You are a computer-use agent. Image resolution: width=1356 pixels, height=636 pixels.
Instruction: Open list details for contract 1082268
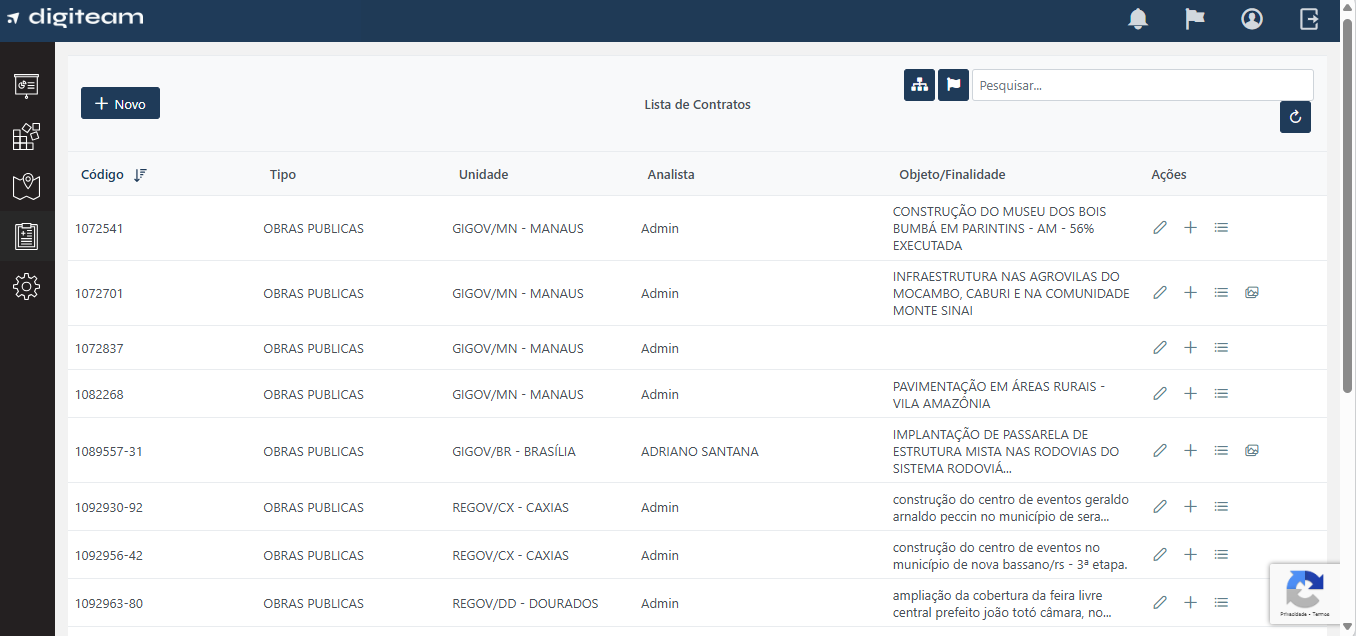click(1221, 394)
